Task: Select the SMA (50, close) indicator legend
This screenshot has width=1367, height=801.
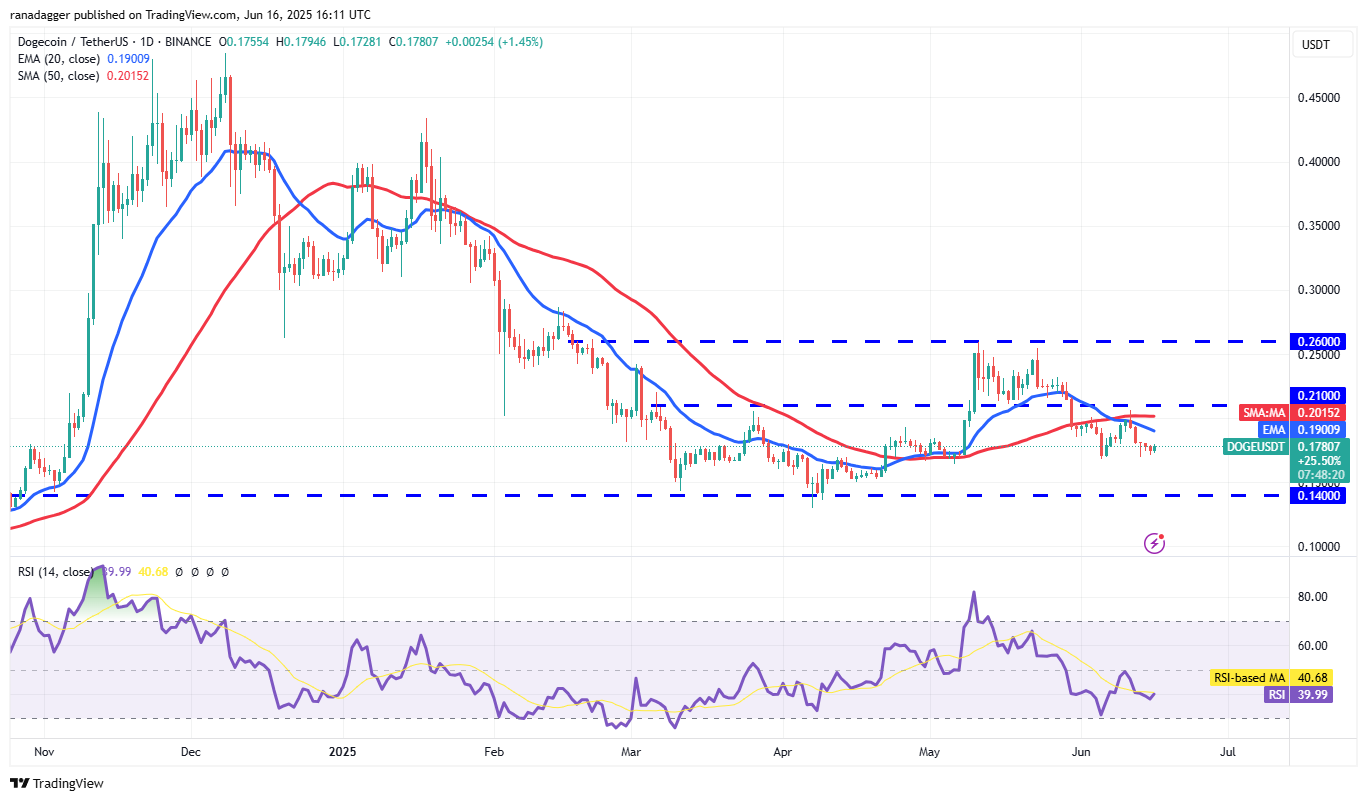Action: coord(60,76)
